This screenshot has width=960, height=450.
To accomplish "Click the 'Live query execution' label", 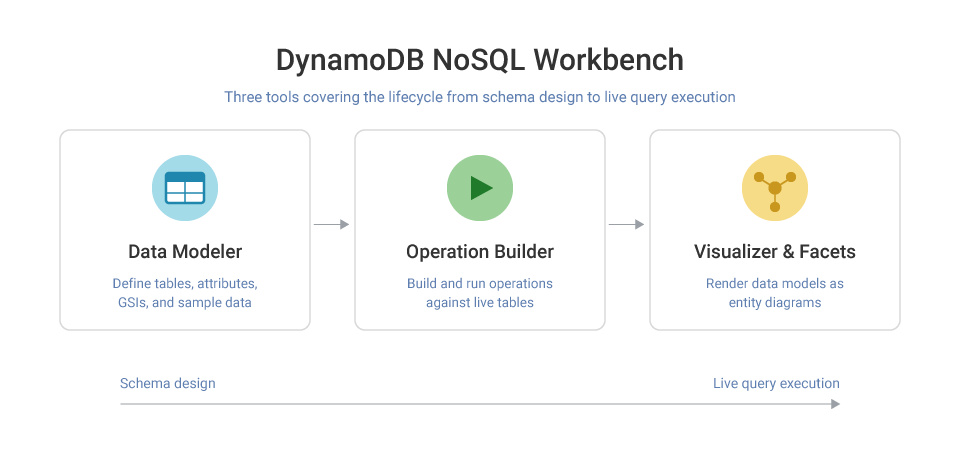I will [776, 383].
